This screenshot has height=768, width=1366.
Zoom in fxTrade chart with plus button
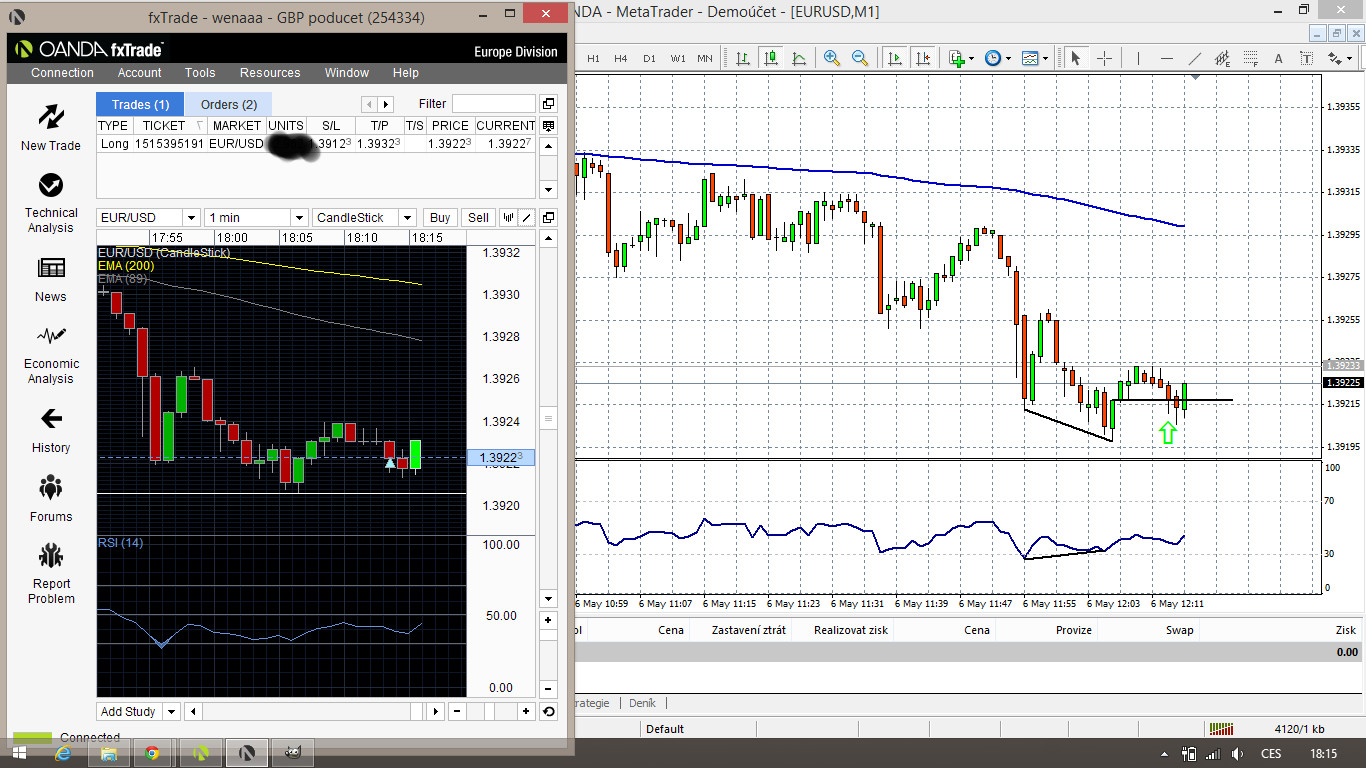[x=526, y=711]
